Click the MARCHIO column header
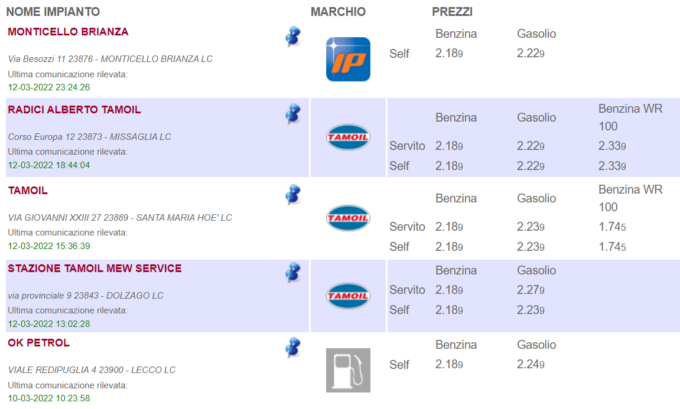The width and height of the screenshot is (680, 409). pos(338,11)
